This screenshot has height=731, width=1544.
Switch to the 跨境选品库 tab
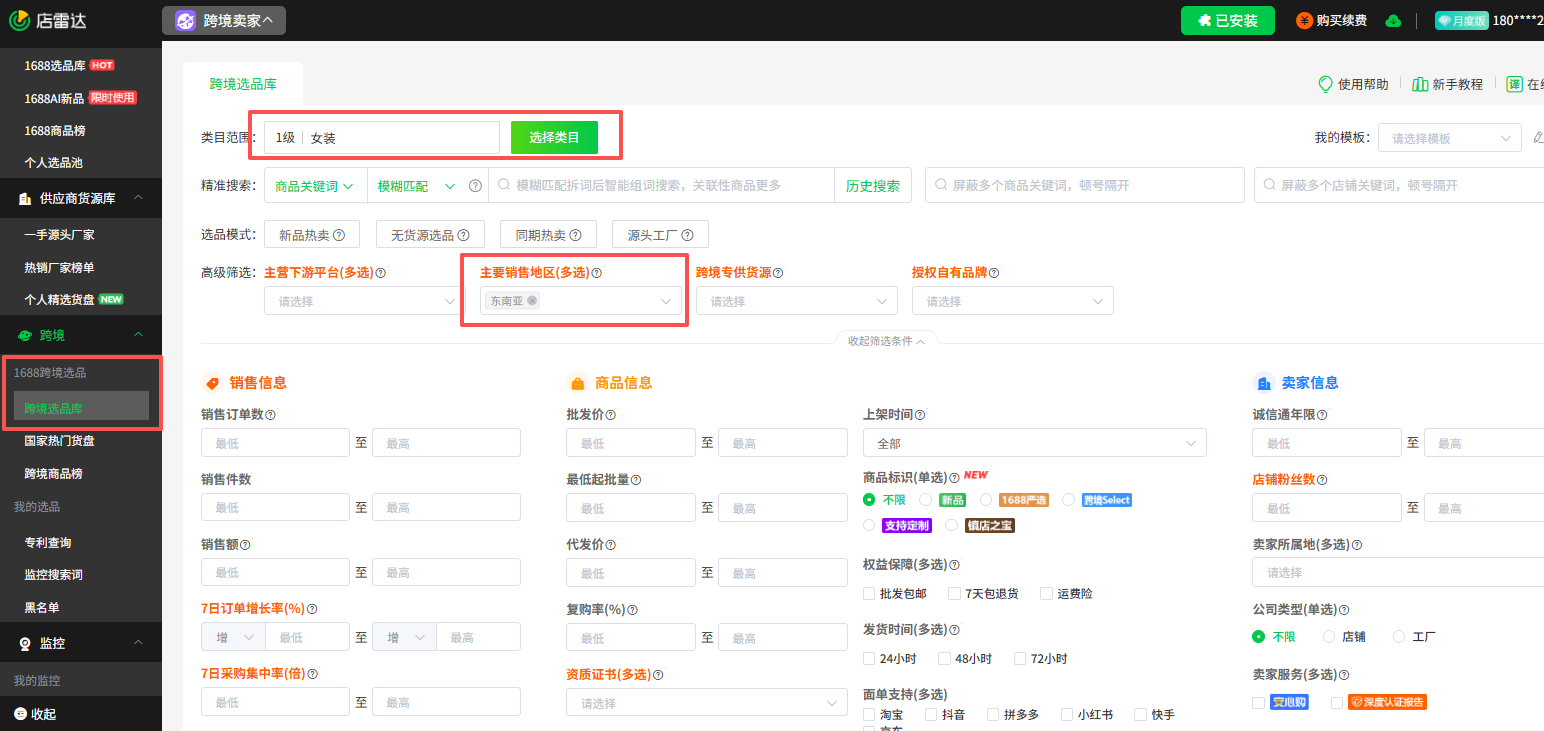[243, 84]
